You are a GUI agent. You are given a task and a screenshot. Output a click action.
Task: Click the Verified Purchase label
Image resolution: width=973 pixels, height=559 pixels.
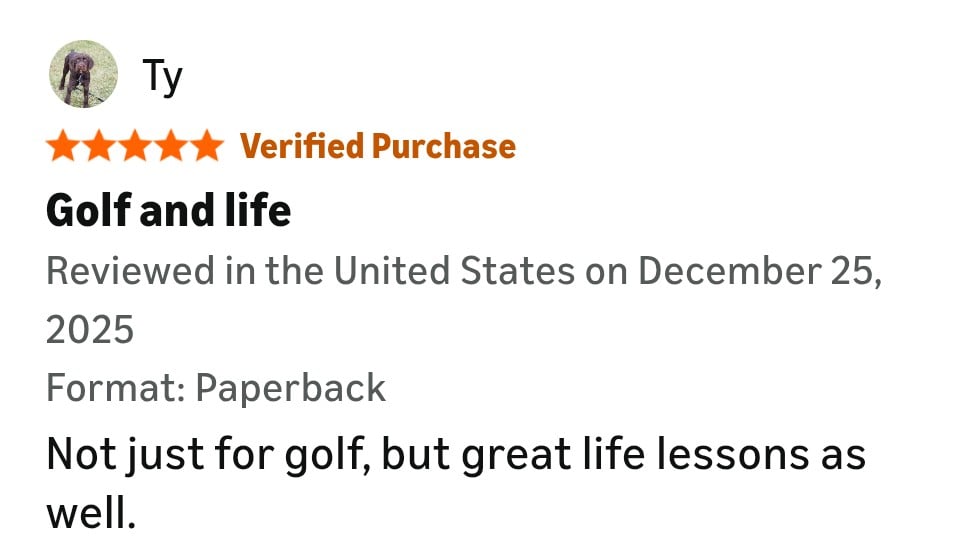pyautogui.click(x=378, y=147)
